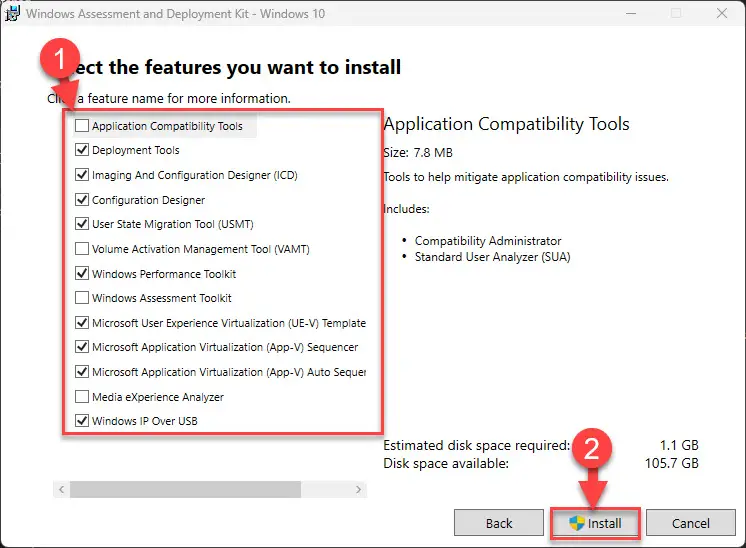Uncheck the App-V Auto Sequencer checkbox
Image resolution: width=746 pixels, height=548 pixels.
point(82,372)
